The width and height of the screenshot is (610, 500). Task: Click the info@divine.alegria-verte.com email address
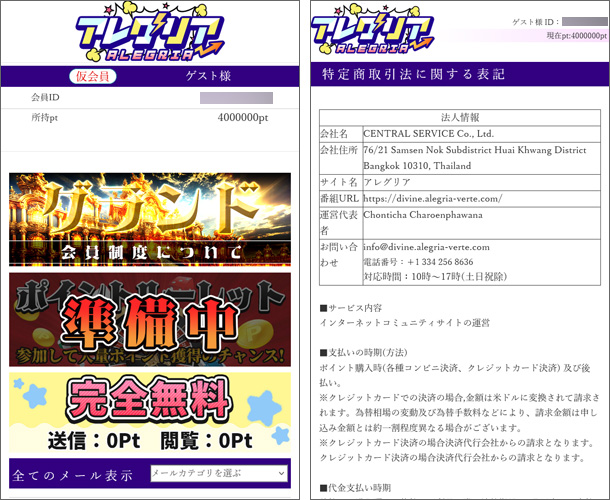426,247
